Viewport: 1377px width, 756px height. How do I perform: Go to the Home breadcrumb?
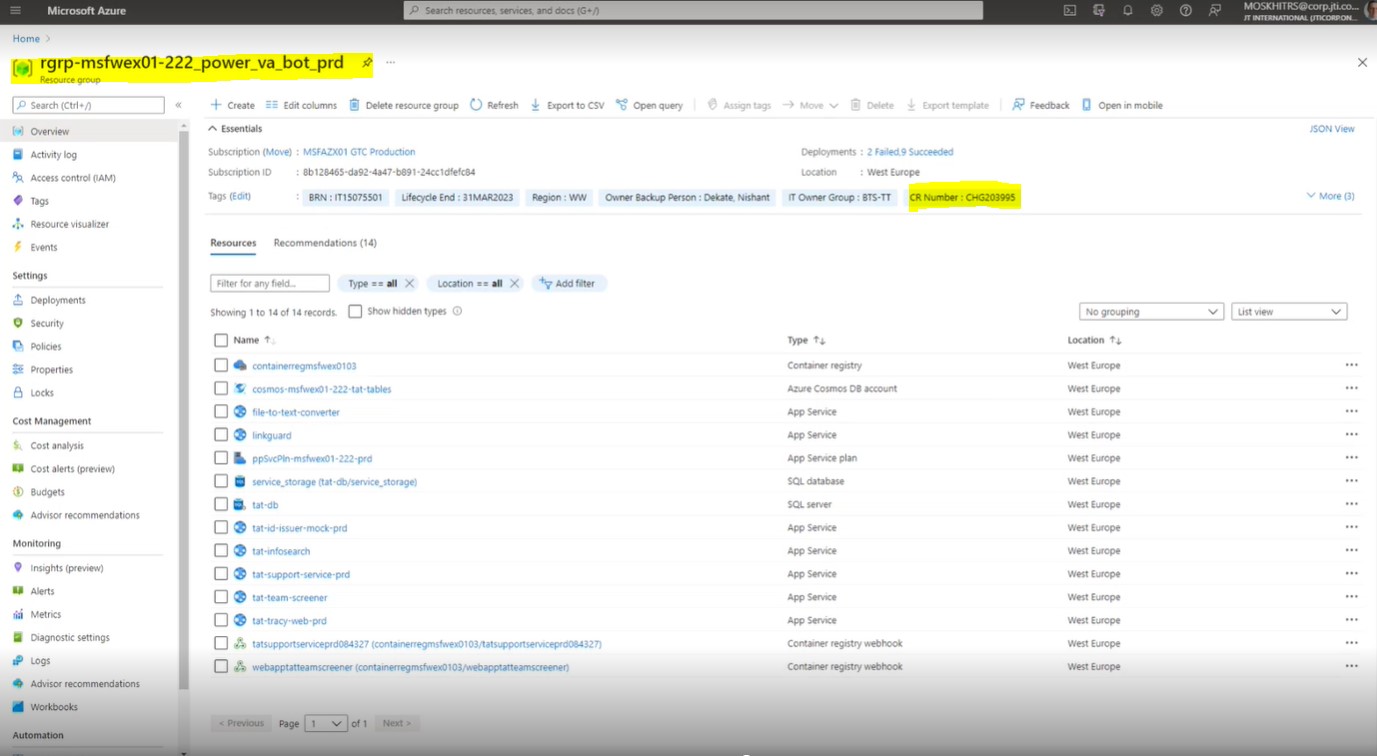tap(26, 39)
